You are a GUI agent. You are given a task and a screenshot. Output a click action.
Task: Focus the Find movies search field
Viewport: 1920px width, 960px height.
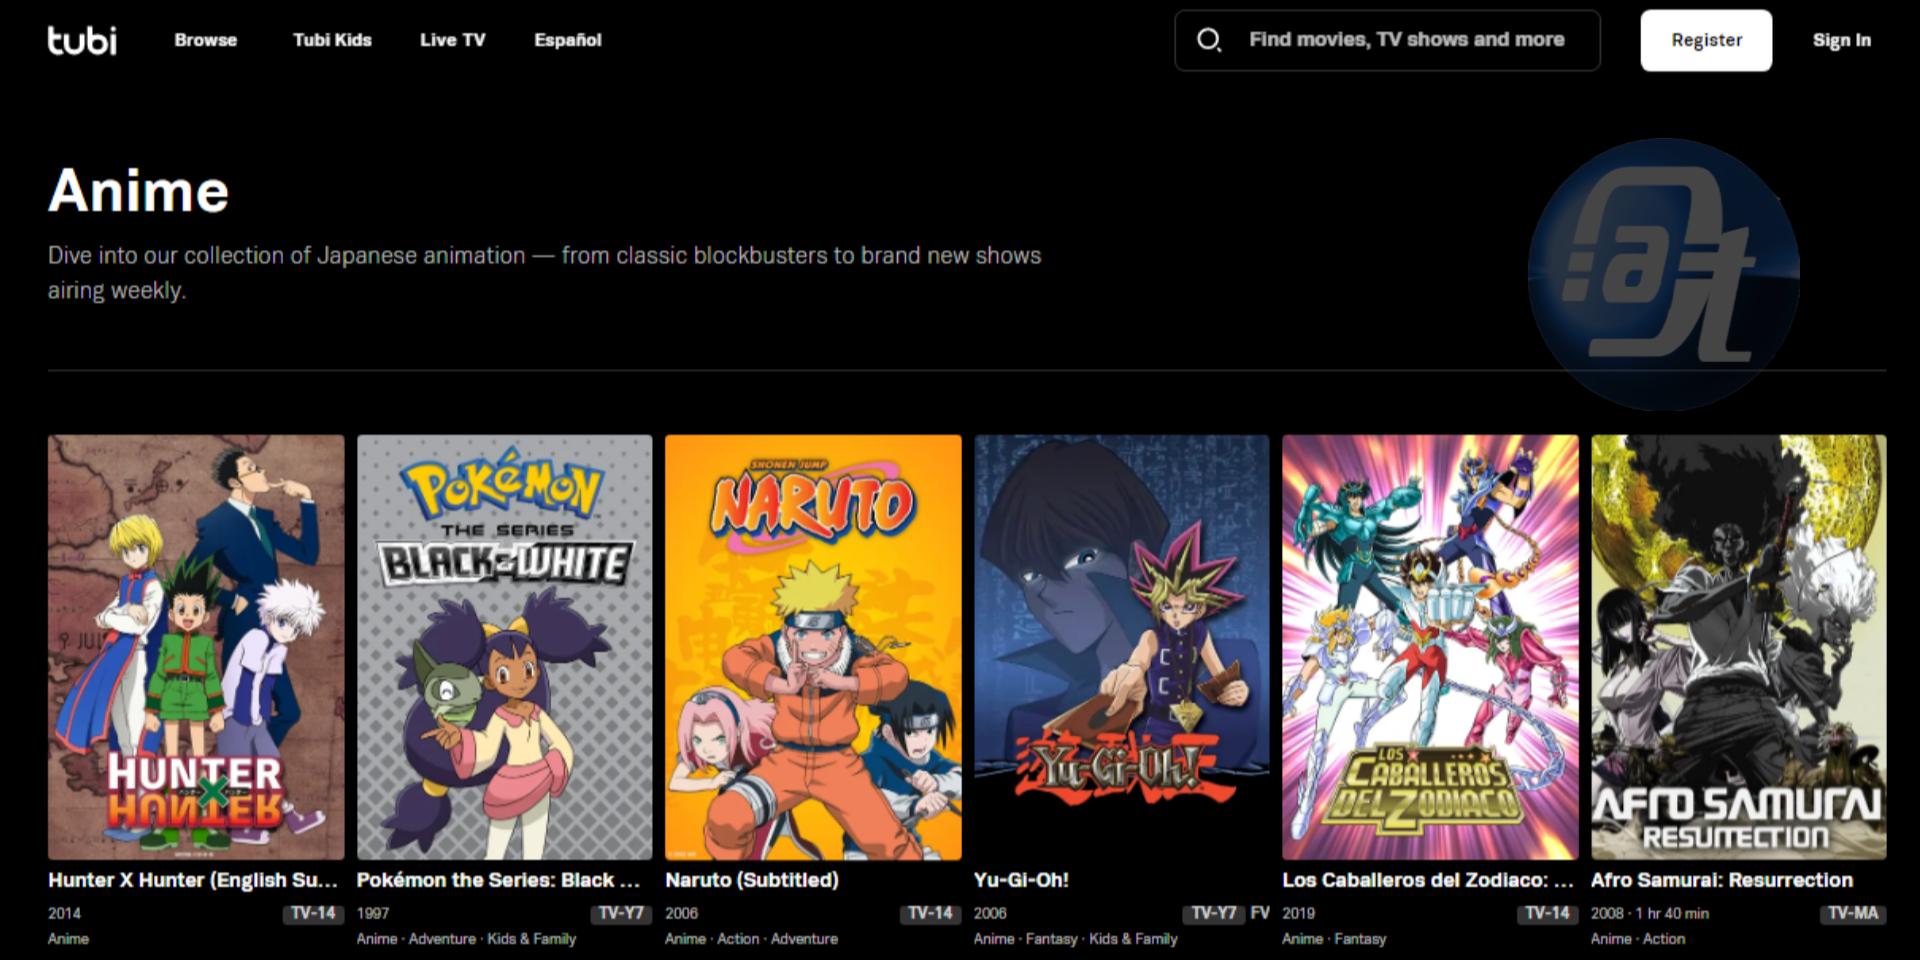click(x=1387, y=40)
